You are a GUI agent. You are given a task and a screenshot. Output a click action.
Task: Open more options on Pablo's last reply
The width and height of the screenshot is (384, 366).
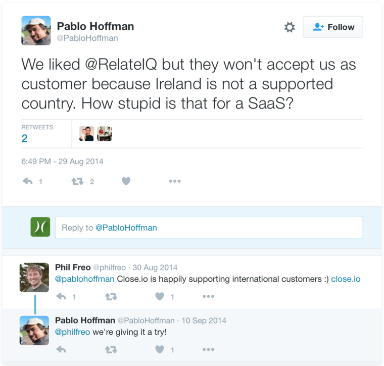(208, 349)
